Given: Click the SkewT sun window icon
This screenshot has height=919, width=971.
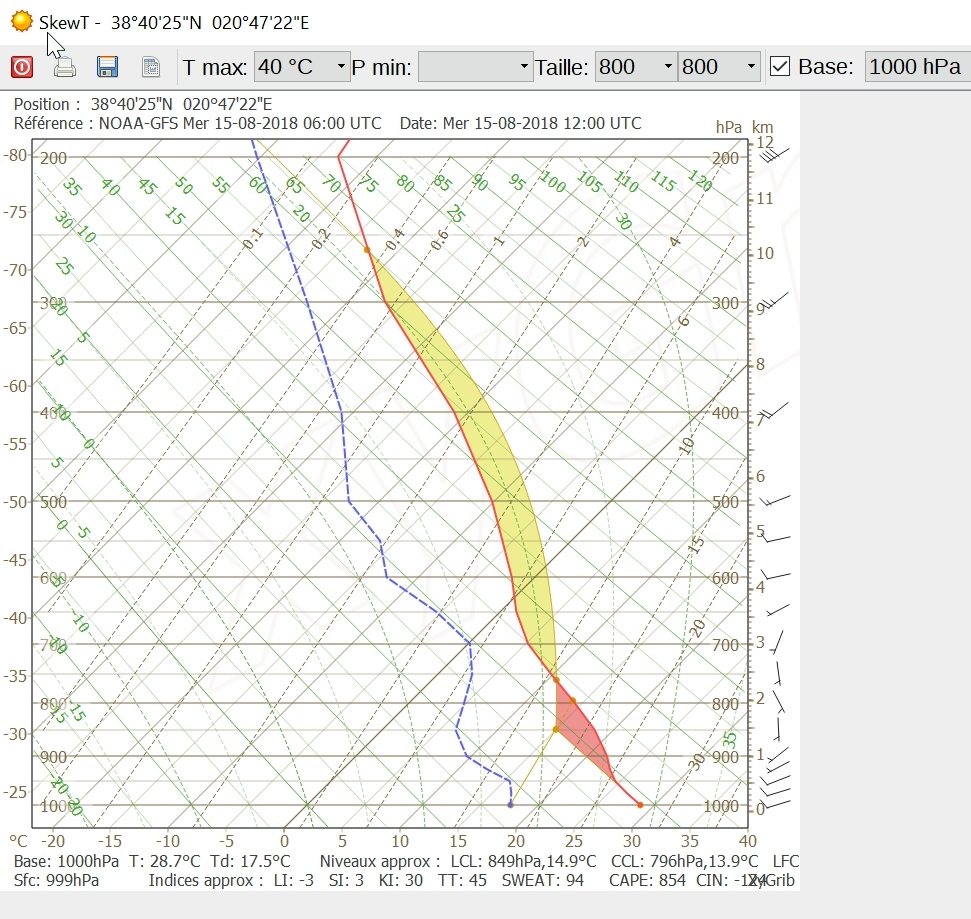Looking at the screenshot, I should tap(21, 22).
